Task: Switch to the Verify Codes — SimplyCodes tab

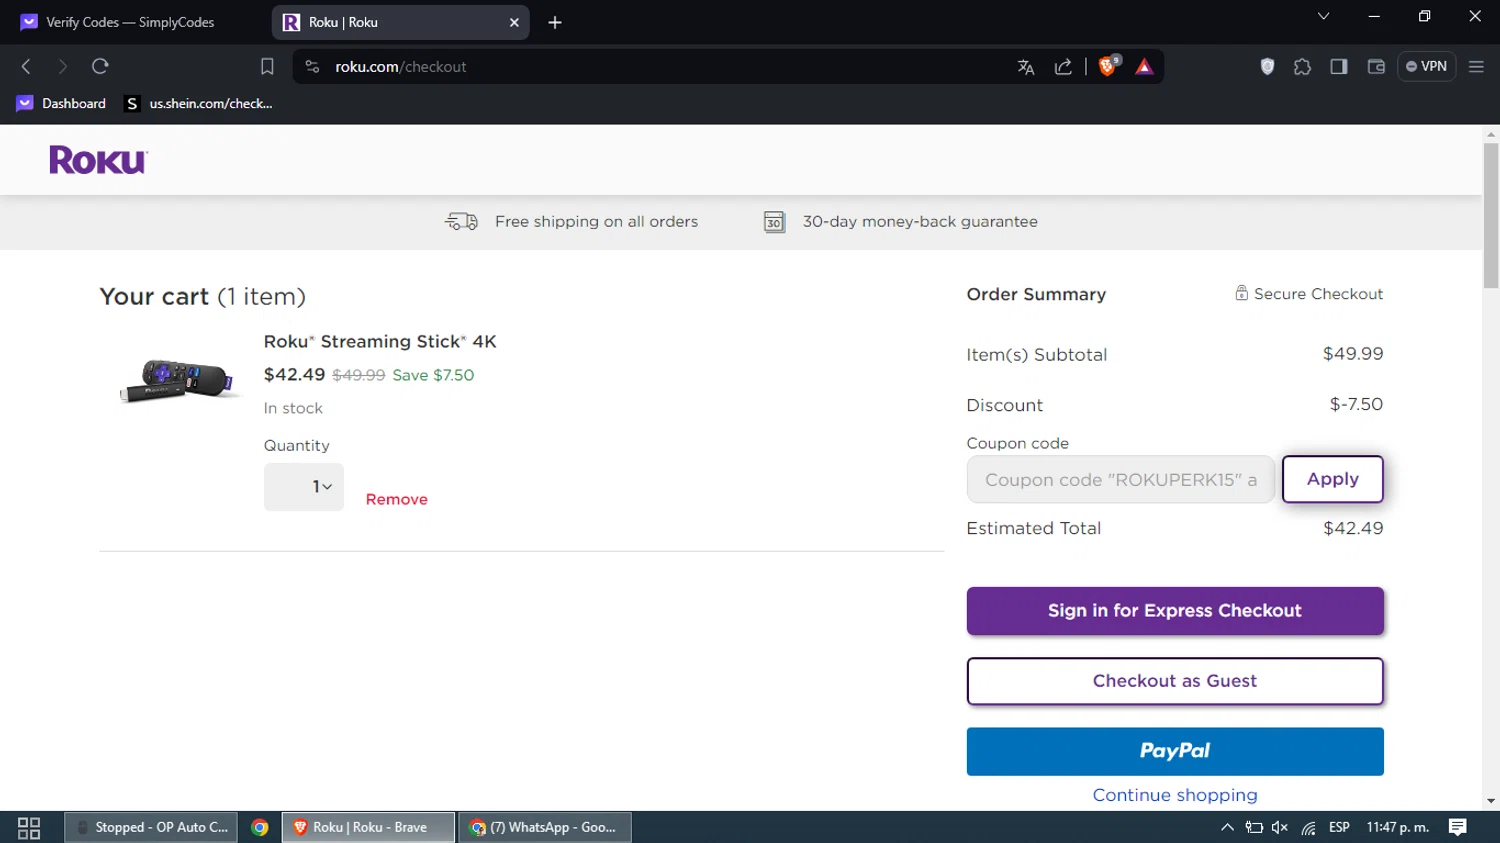Action: click(x=130, y=22)
